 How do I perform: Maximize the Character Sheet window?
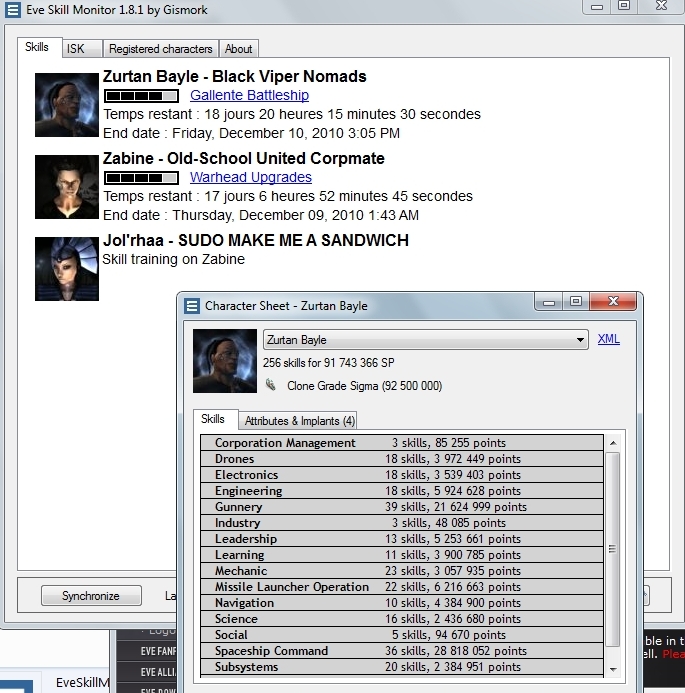[x=576, y=302]
